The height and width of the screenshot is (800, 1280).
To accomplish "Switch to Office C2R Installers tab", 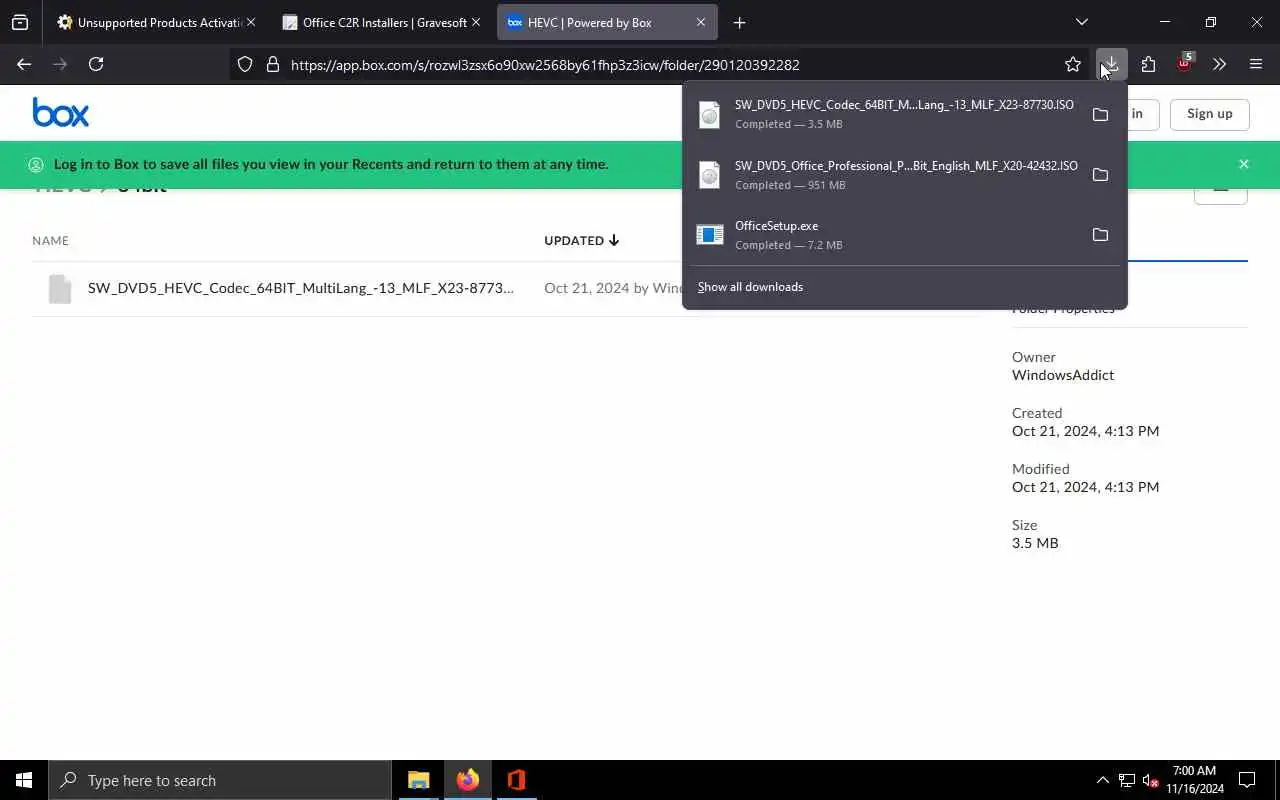I will tap(381, 22).
